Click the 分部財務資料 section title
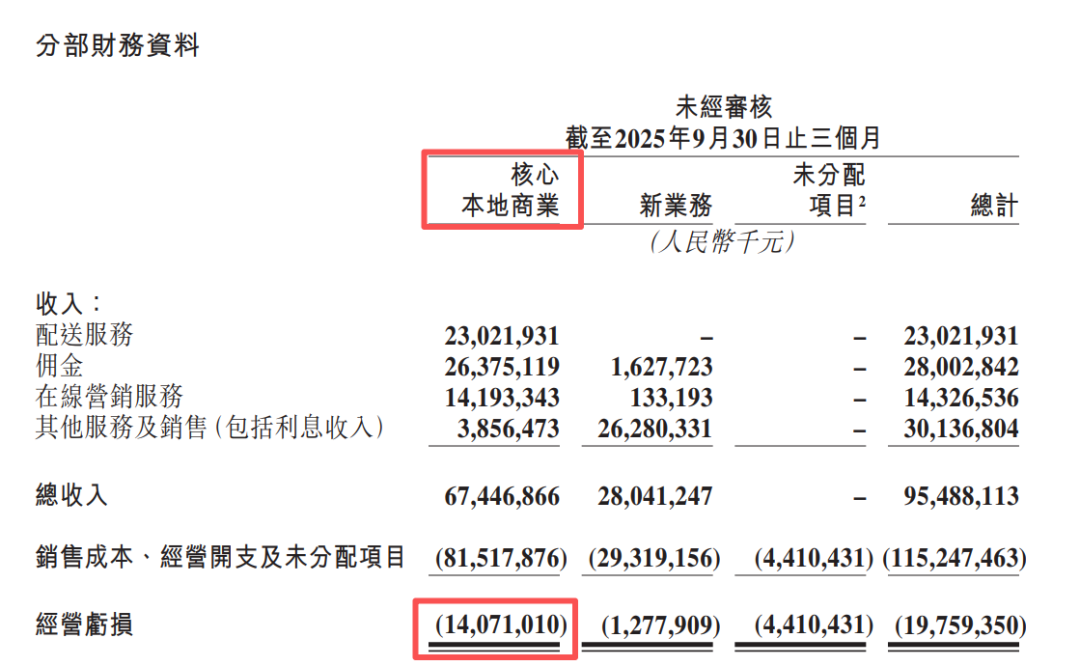1080x666 pixels. (x=118, y=46)
